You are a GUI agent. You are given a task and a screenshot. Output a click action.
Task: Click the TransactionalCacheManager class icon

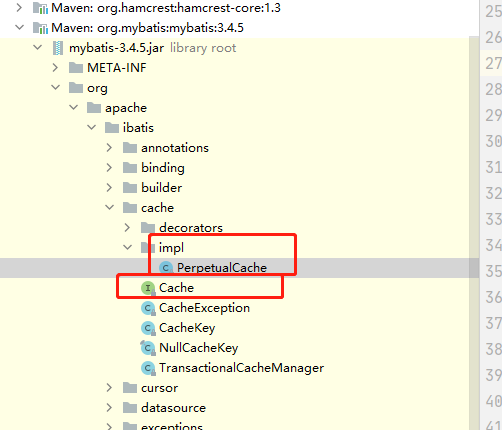tap(148, 368)
